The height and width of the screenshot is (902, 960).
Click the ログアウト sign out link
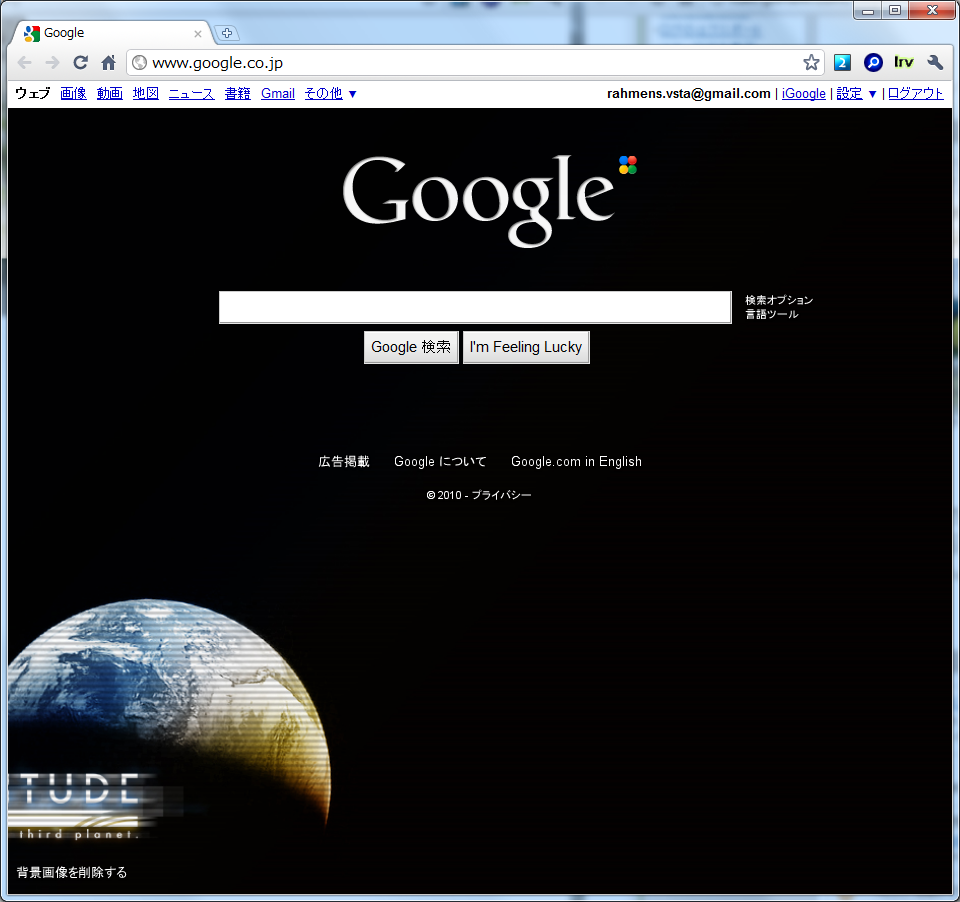click(x=916, y=94)
